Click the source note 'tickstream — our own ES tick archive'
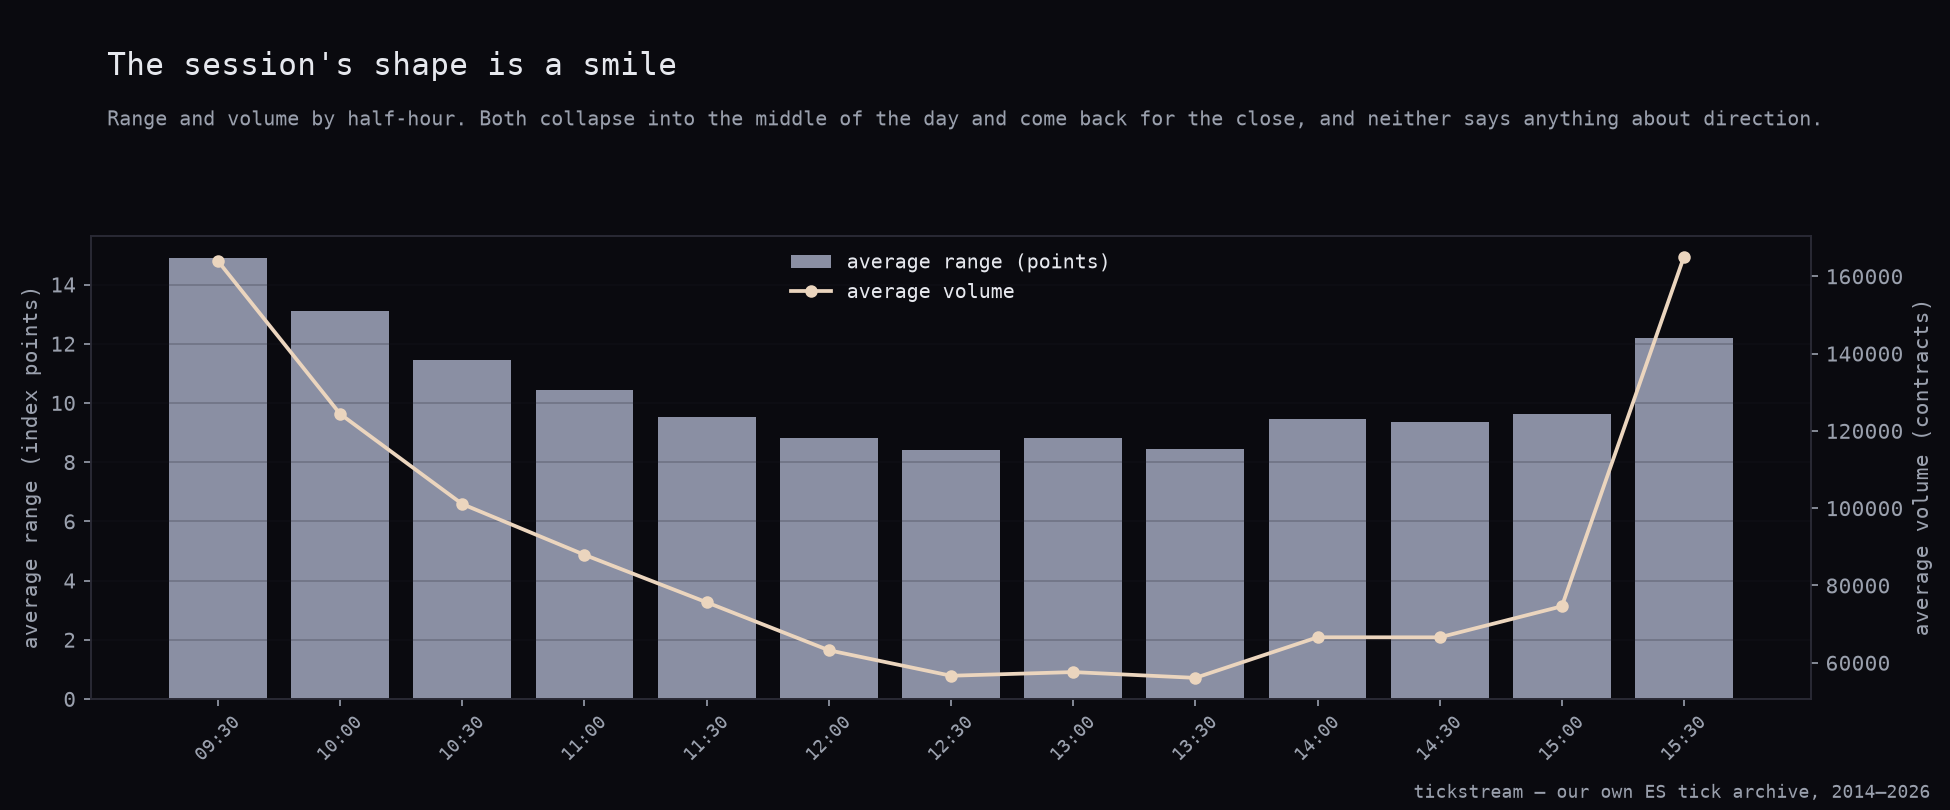Viewport: 1950px width, 810px height. (1617, 792)
